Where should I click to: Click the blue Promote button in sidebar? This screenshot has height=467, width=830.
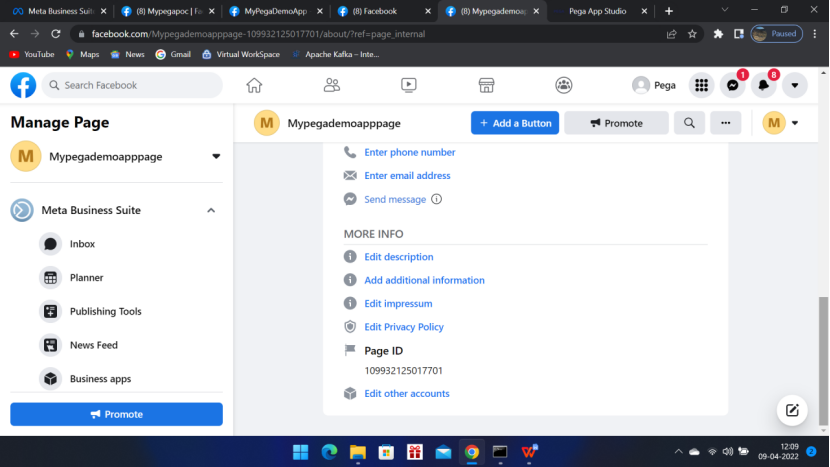point(116,414)
